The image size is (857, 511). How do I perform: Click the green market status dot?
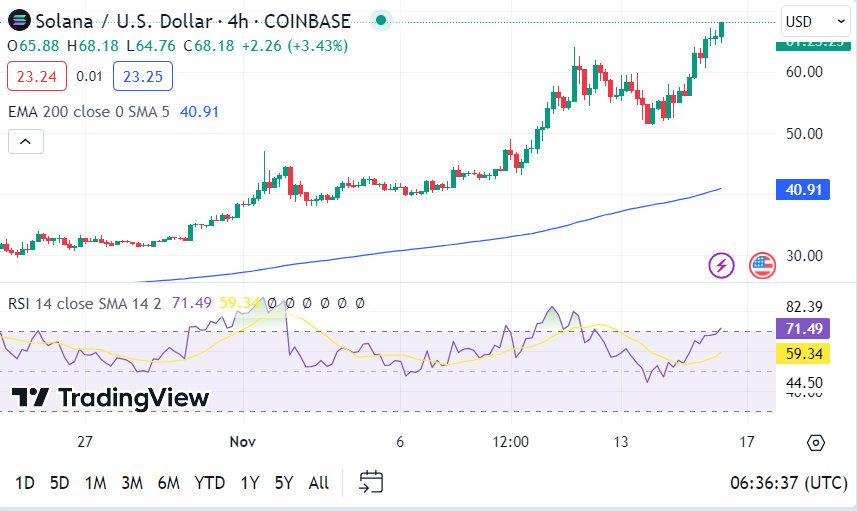tap(381, 21)
